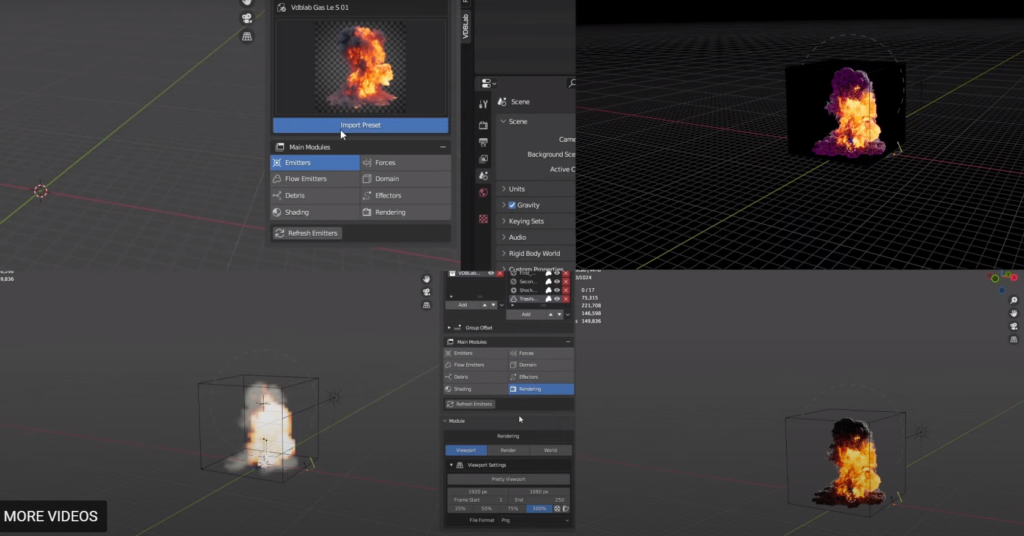The height and width of the screenshot is (536, 1024).
Task: Open the File Format Png dropdown
Action: tap(535, 520)
